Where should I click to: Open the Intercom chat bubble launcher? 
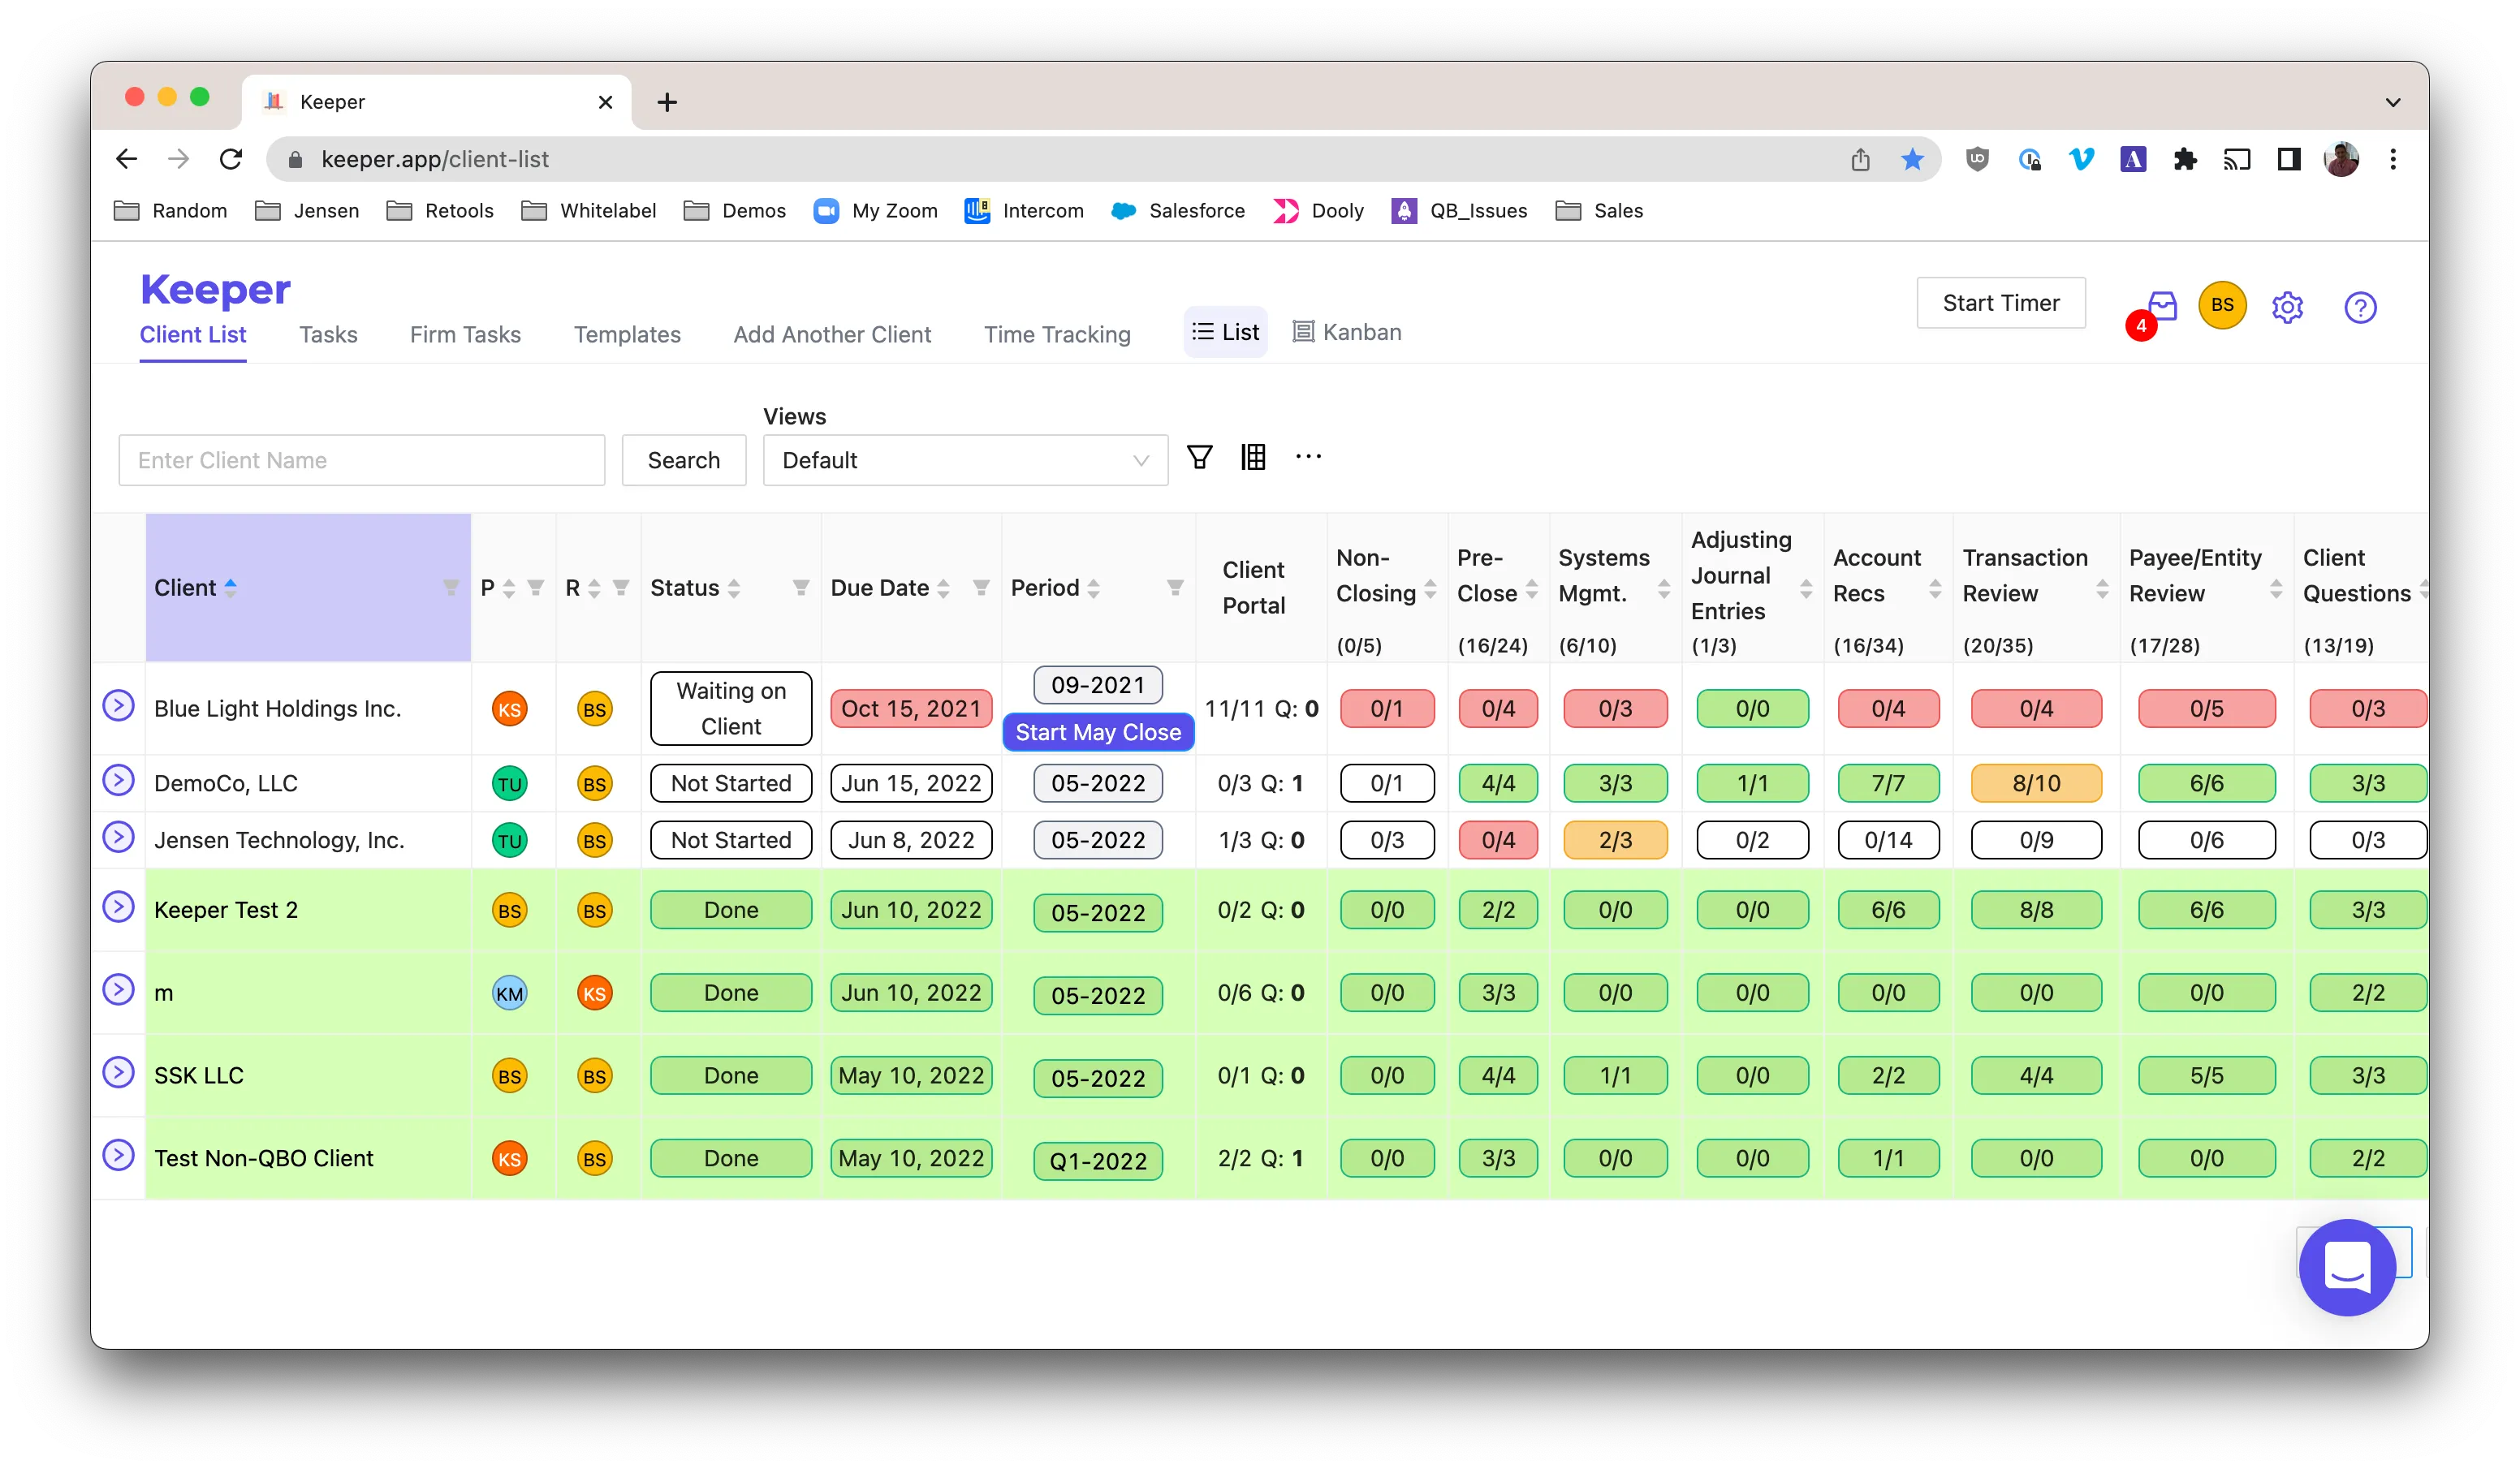pyautogui.click(x=2346, y=1267)
